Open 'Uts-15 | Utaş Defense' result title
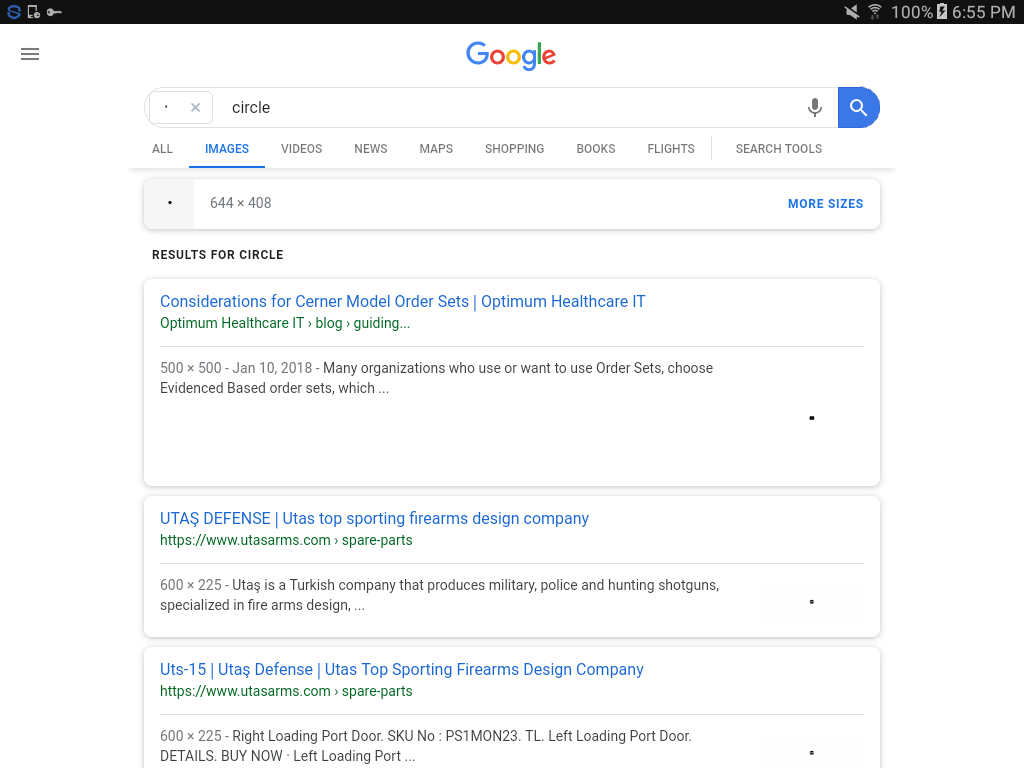 point(402,669)
